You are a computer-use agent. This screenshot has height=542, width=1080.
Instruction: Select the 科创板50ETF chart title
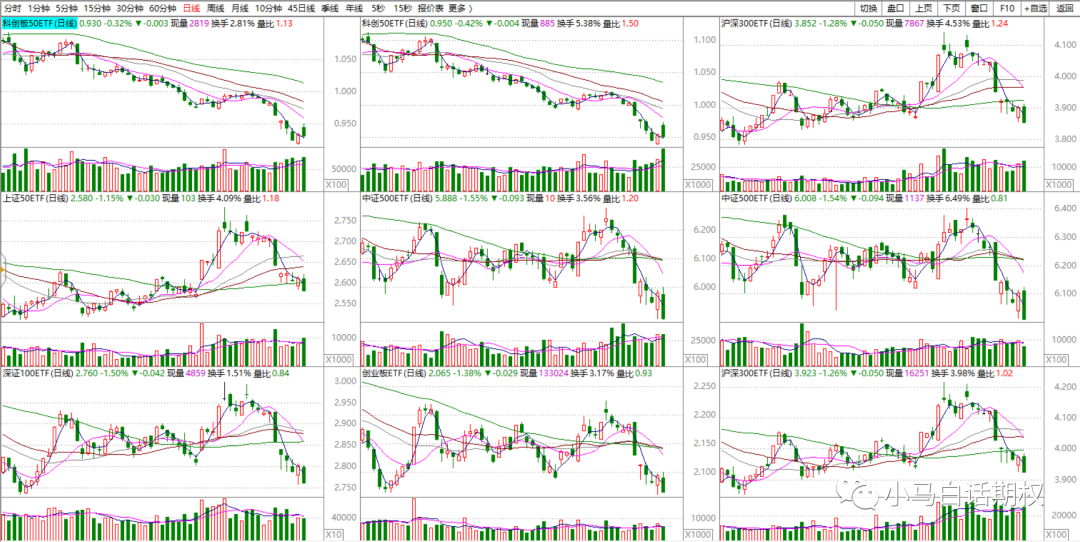[40, 22]
